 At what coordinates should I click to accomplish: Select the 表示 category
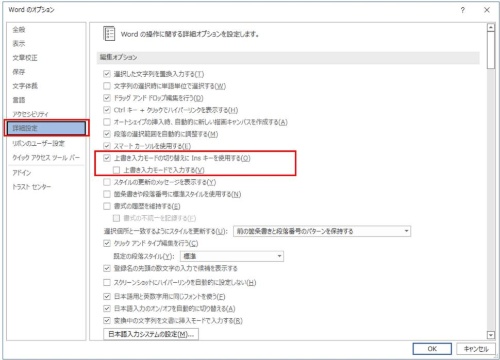pyautogui.click(x=19, y=44)
